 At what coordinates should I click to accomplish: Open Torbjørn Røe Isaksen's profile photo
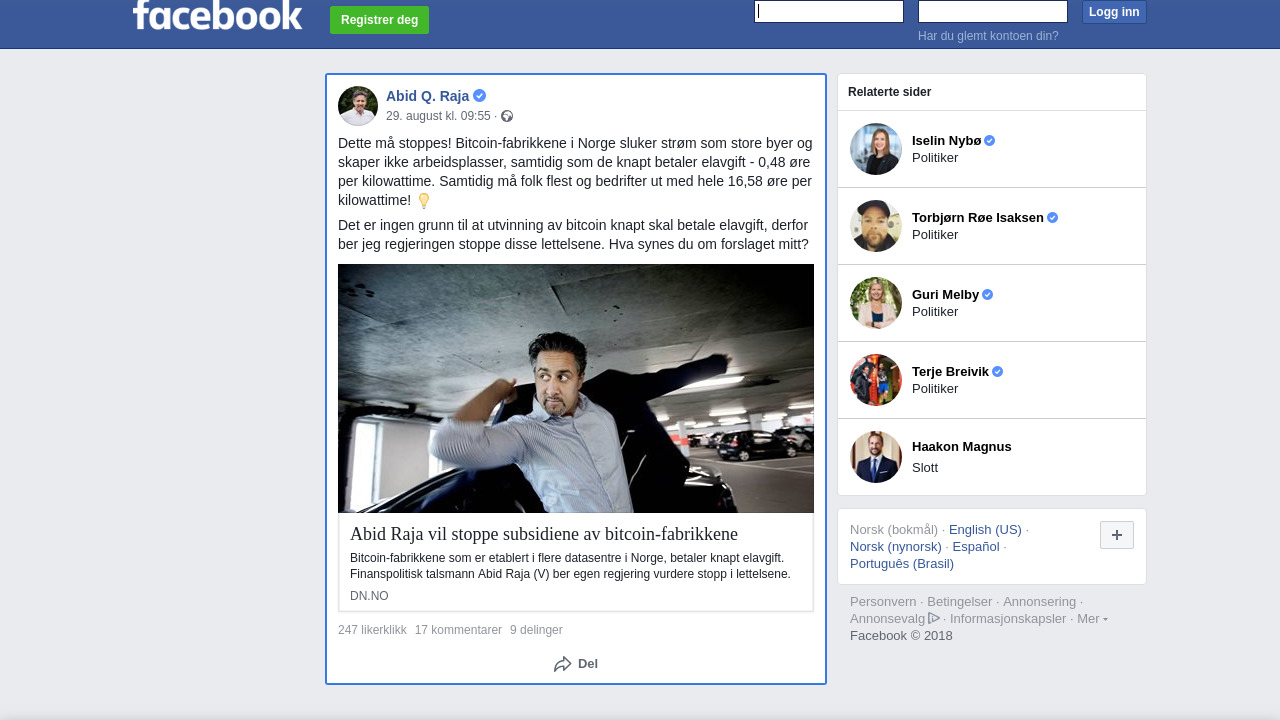point(876,226)
